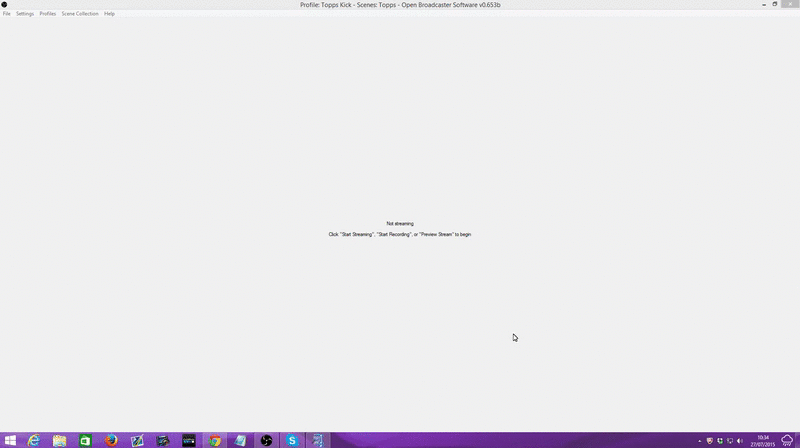Open the network tray icon
This screenshot has height=448, width=800.
coord(730,441)
